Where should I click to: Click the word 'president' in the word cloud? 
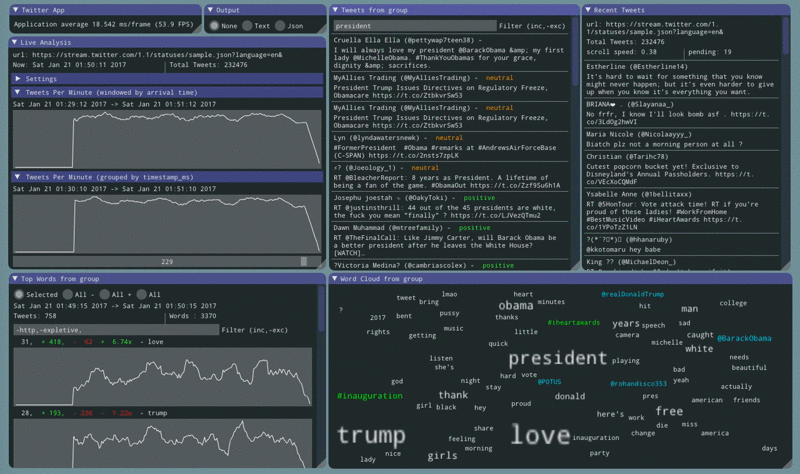click(x=558, y=358)
